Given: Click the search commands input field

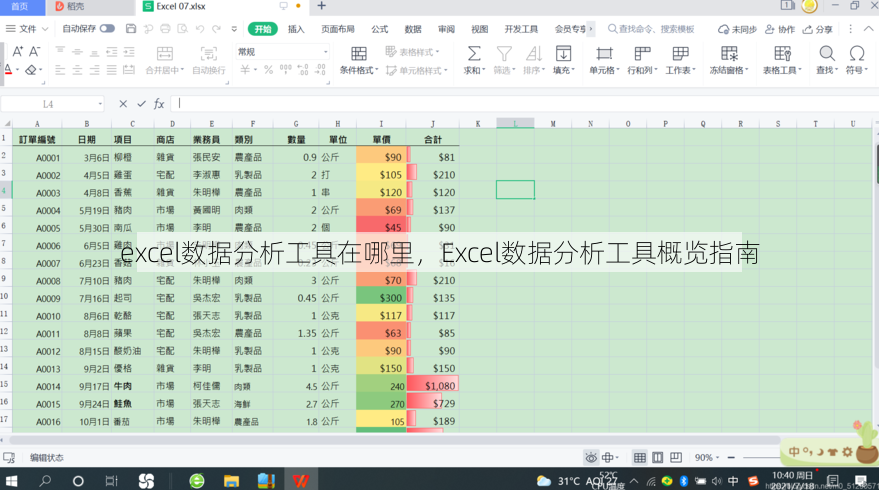Looking at the screenshot, I should point(651,29).
